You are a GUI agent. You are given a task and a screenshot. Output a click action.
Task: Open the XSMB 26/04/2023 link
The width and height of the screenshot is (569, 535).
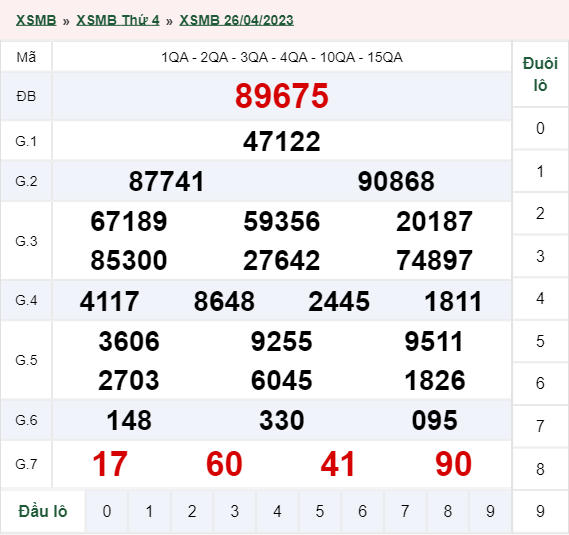[237, 20]
